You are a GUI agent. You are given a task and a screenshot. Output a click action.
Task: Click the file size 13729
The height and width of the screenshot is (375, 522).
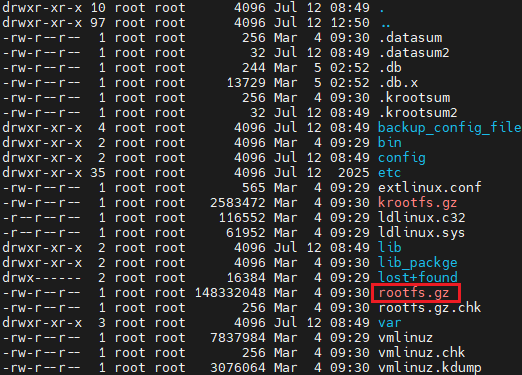[246, 83]
